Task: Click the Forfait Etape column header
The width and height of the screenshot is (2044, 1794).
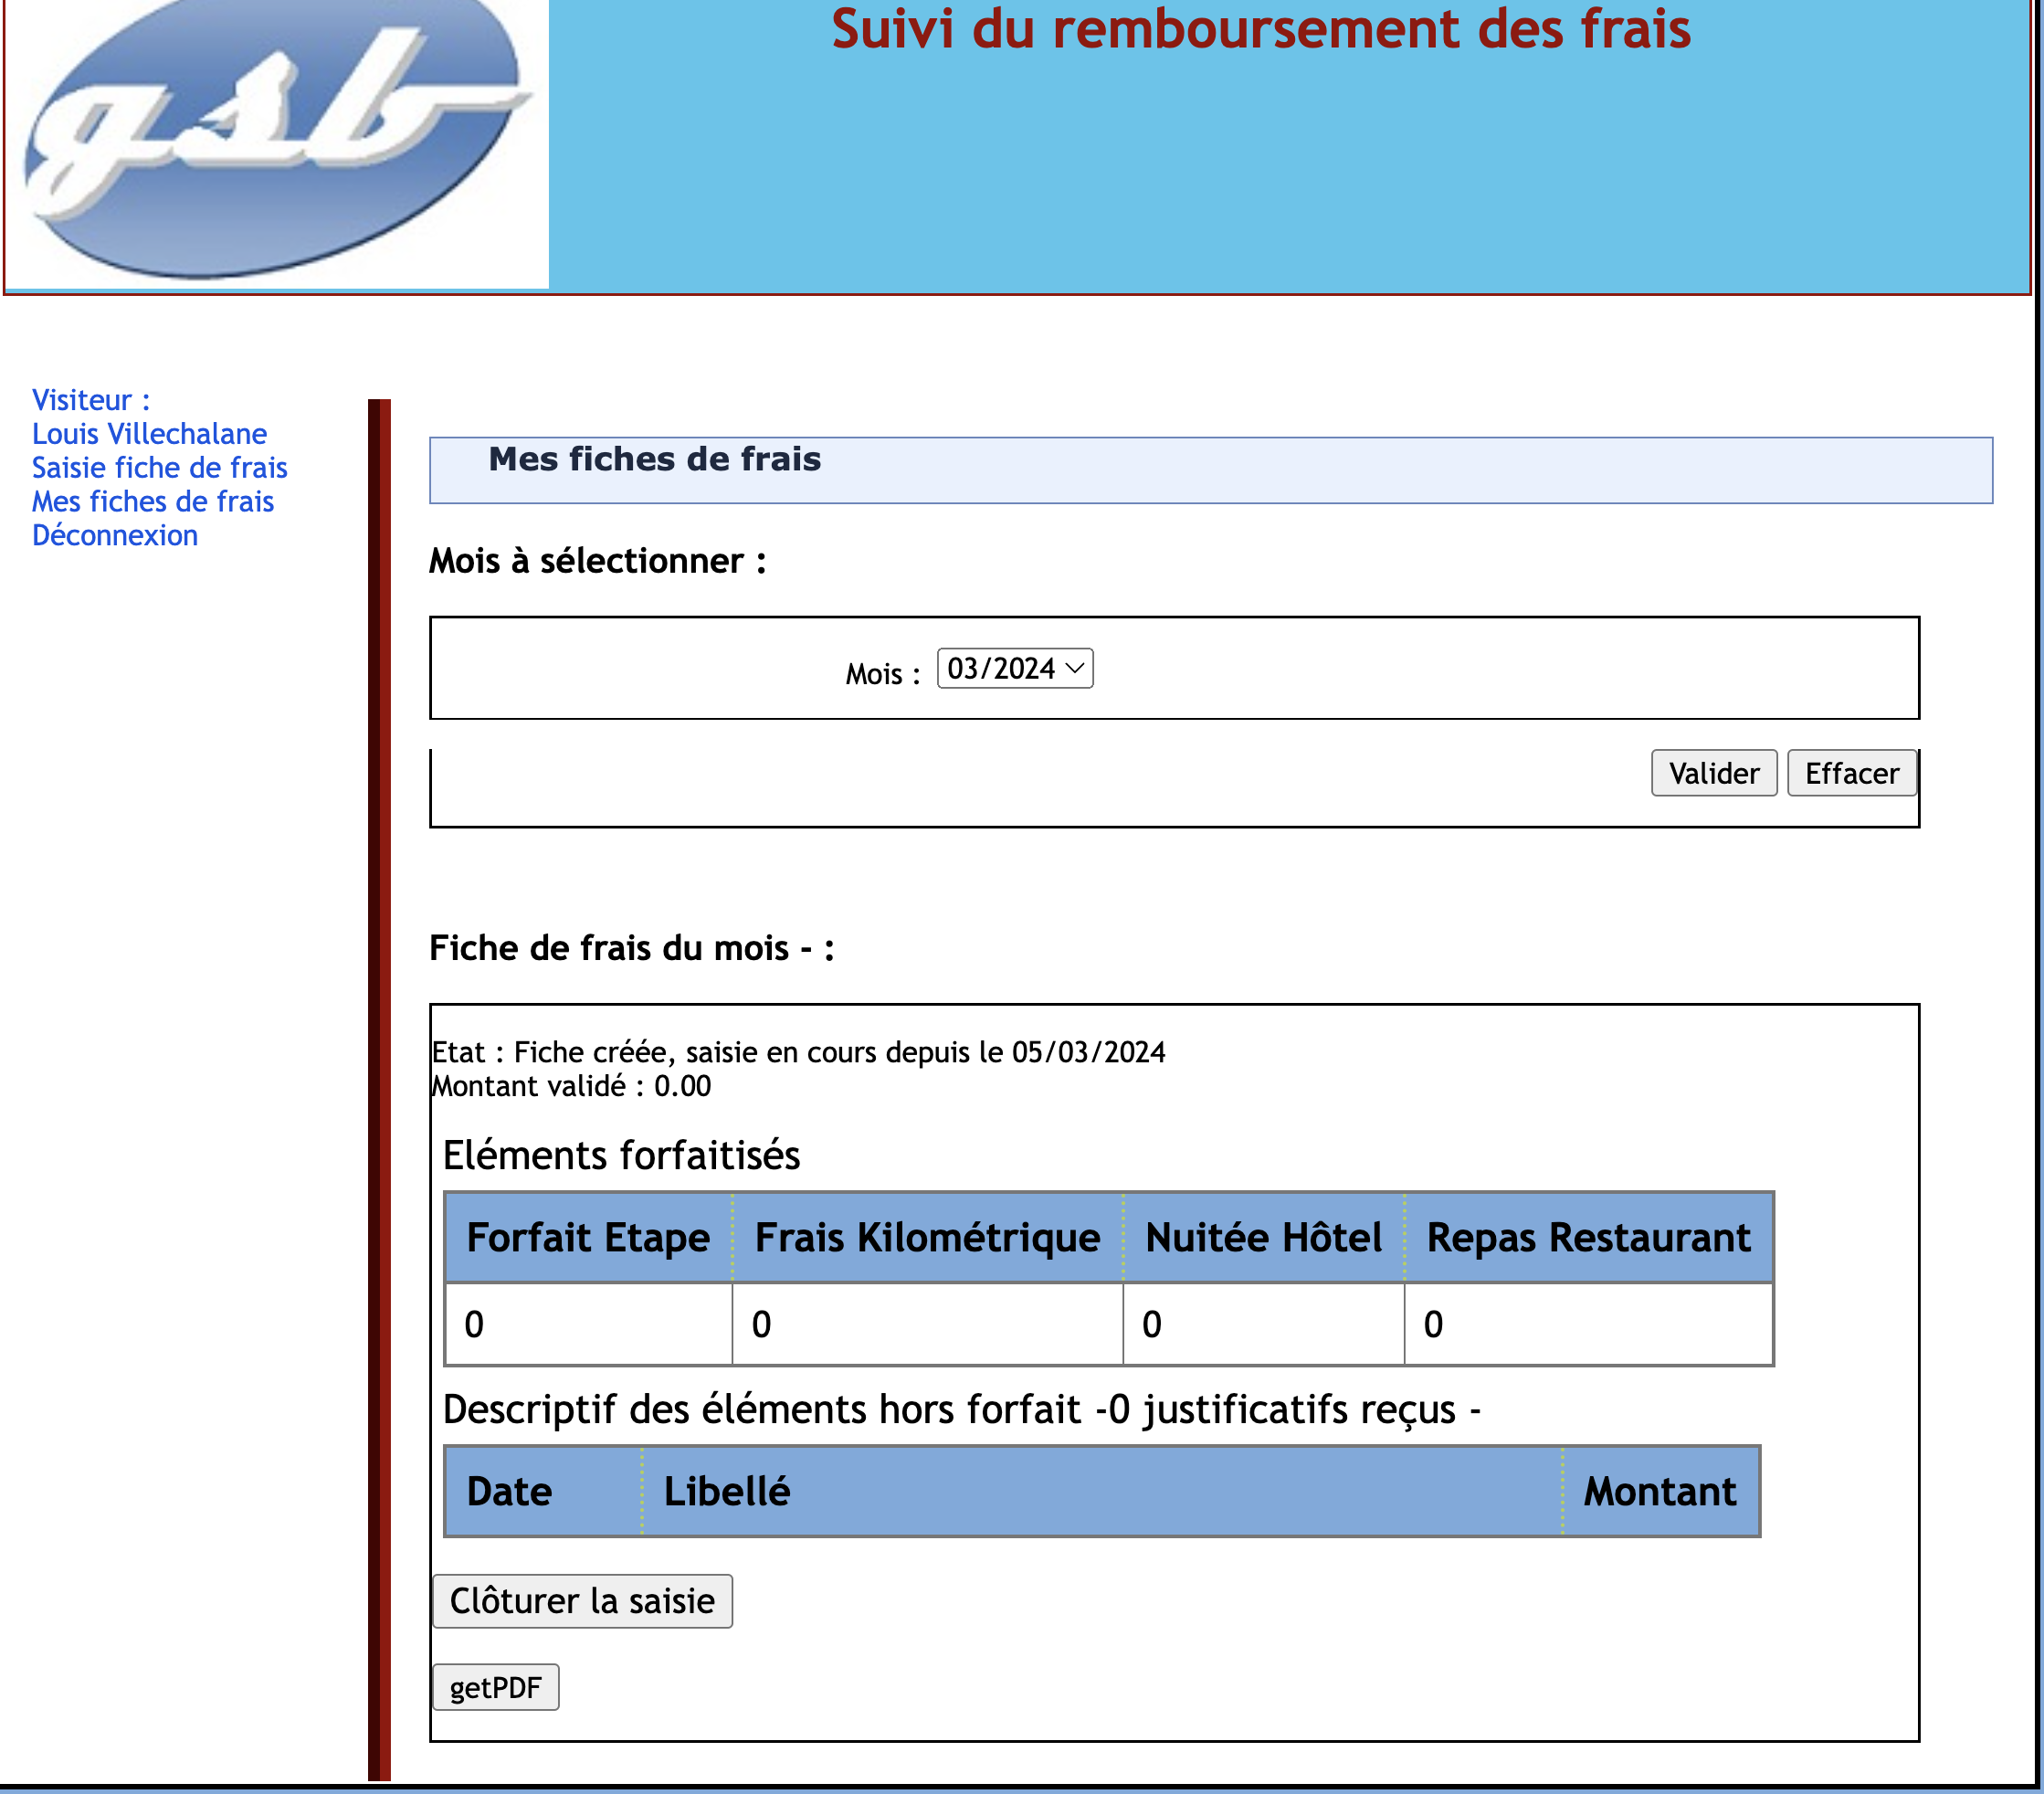Action: [587, 1237]
